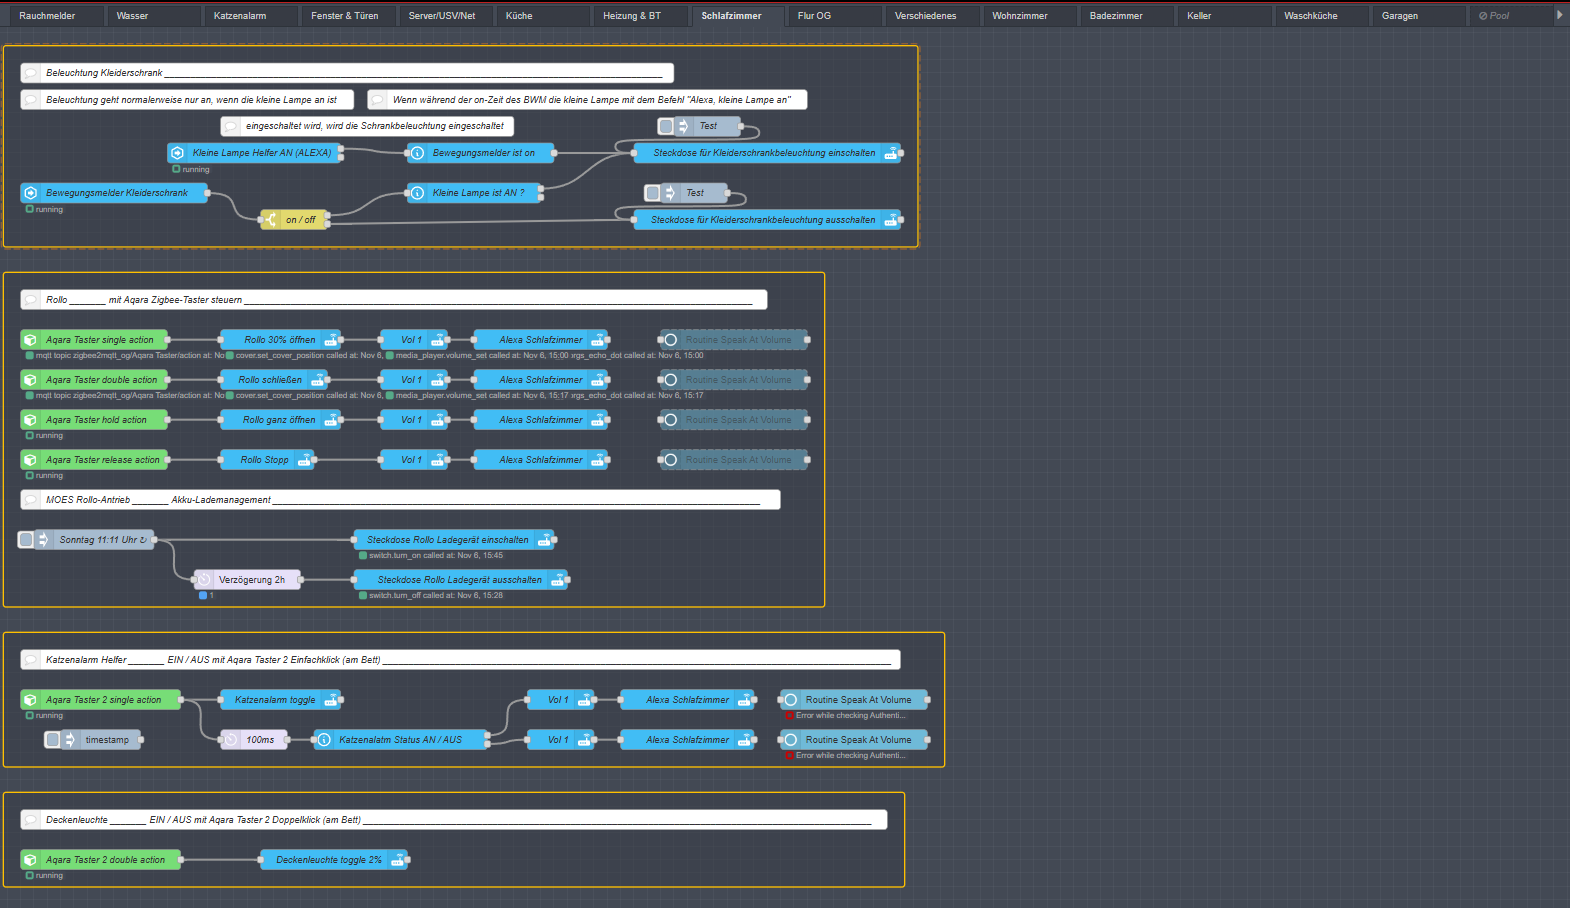Select the Aqara Taster hold action node icon
The width and height of the screenshot is (1570, 908).
[x=31, y=420]
